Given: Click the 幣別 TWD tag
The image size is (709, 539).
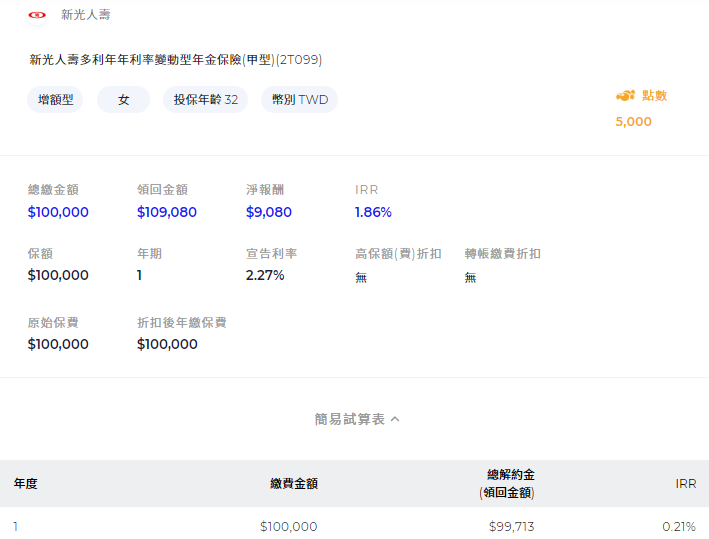Looking at the screenshot, I should tap(299, 99).
